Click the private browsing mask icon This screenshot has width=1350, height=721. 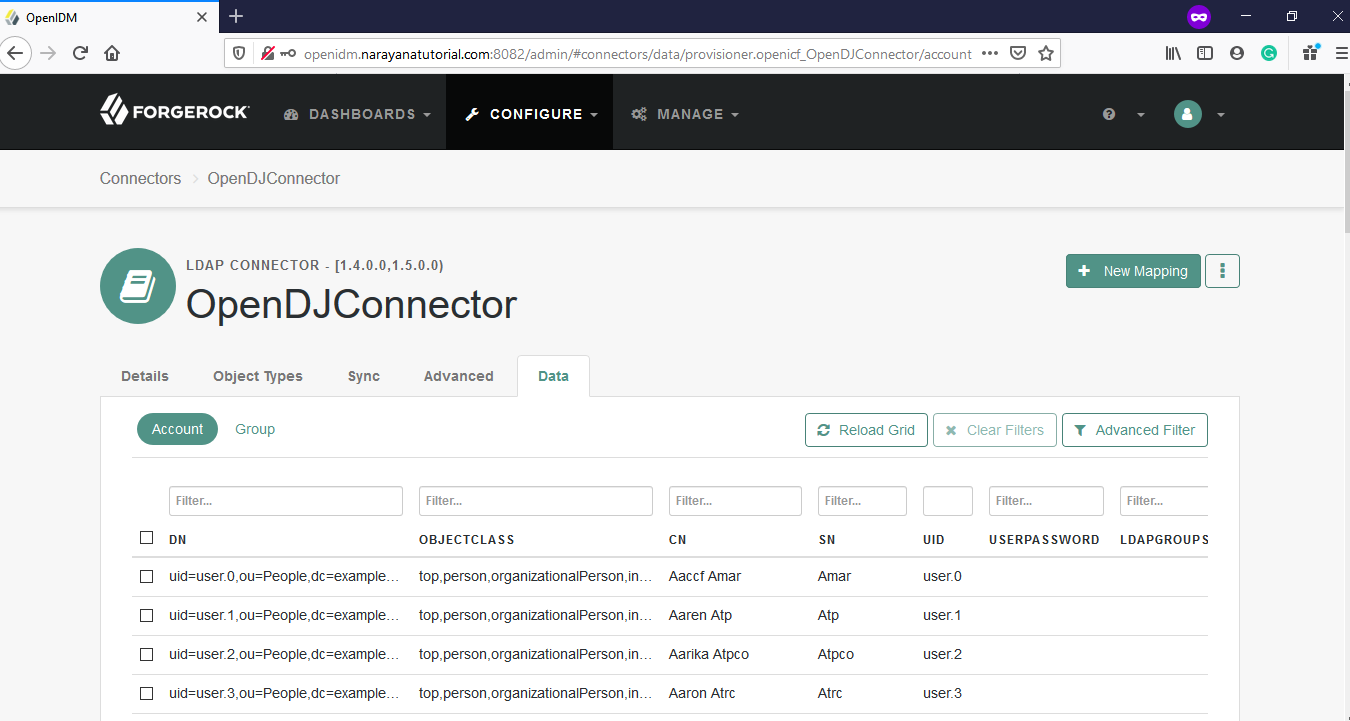pos(1198,17)
